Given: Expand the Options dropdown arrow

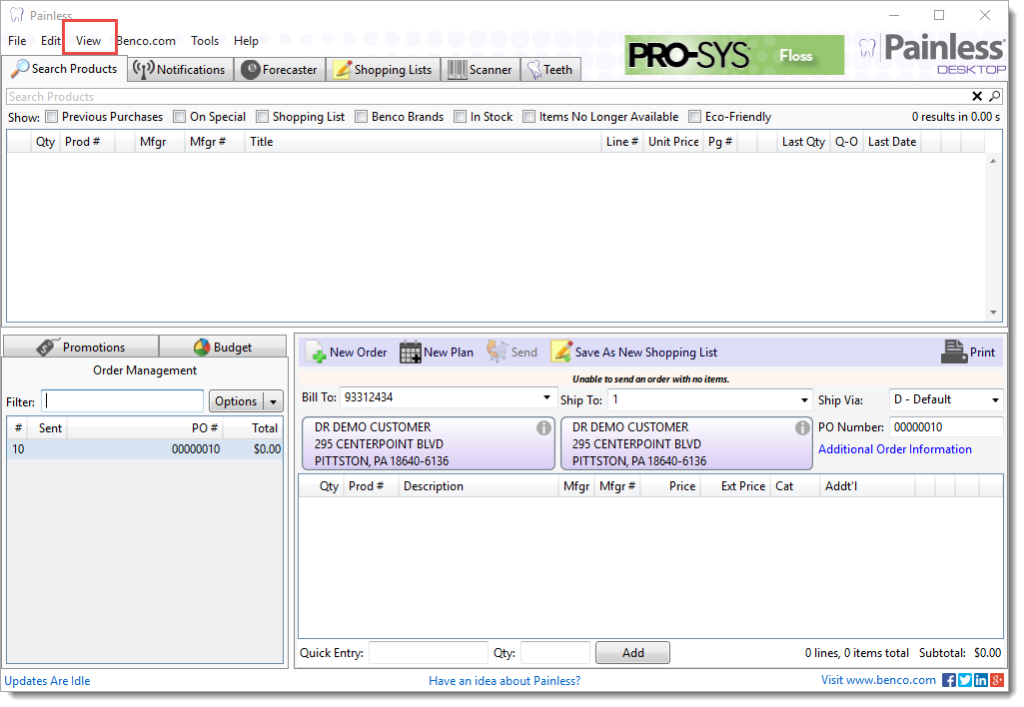Looking at the screenshot, I should (x=273, y=402).
